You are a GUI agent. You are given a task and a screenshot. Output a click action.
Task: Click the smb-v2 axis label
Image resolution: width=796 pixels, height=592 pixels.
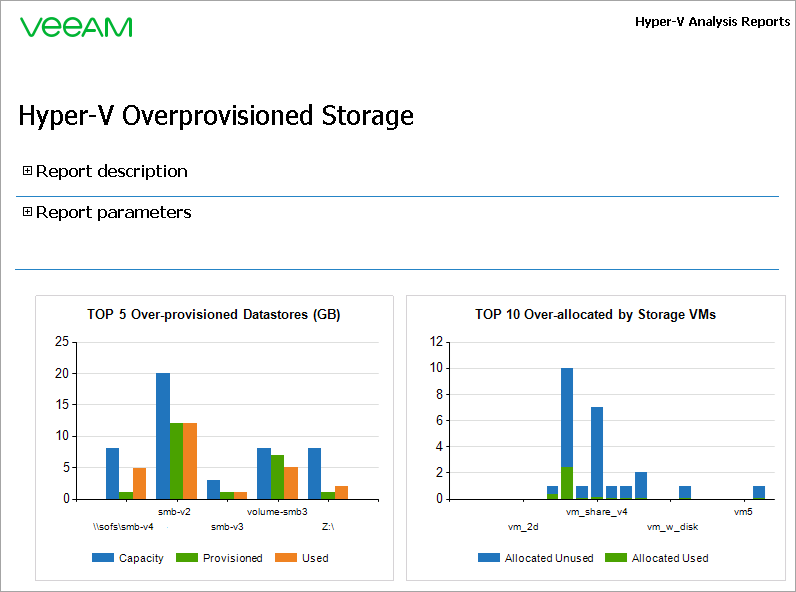[174, 512]
